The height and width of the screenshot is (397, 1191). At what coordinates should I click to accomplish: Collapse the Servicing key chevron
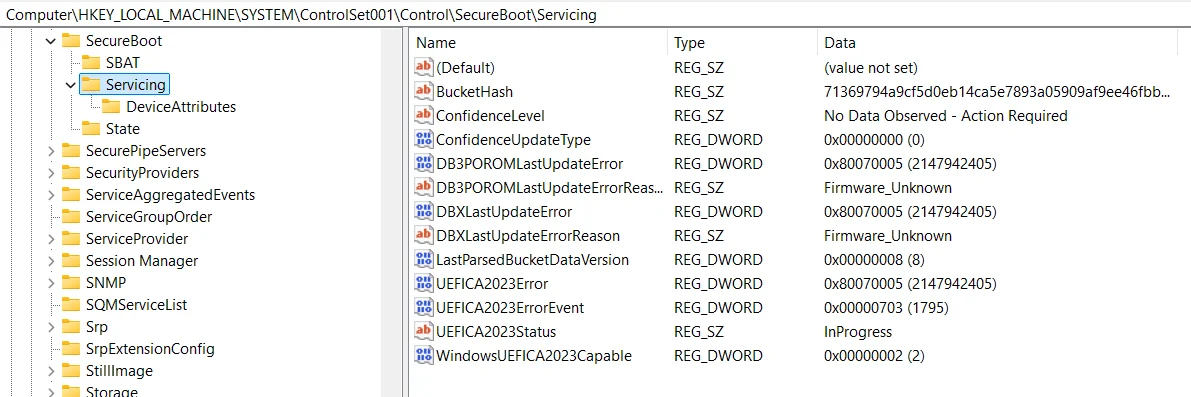(71, 84)
